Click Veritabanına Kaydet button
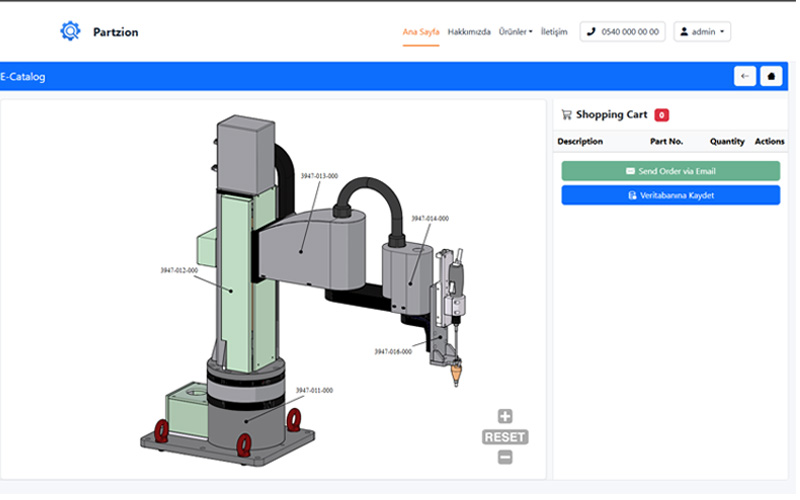 point(670,195)
